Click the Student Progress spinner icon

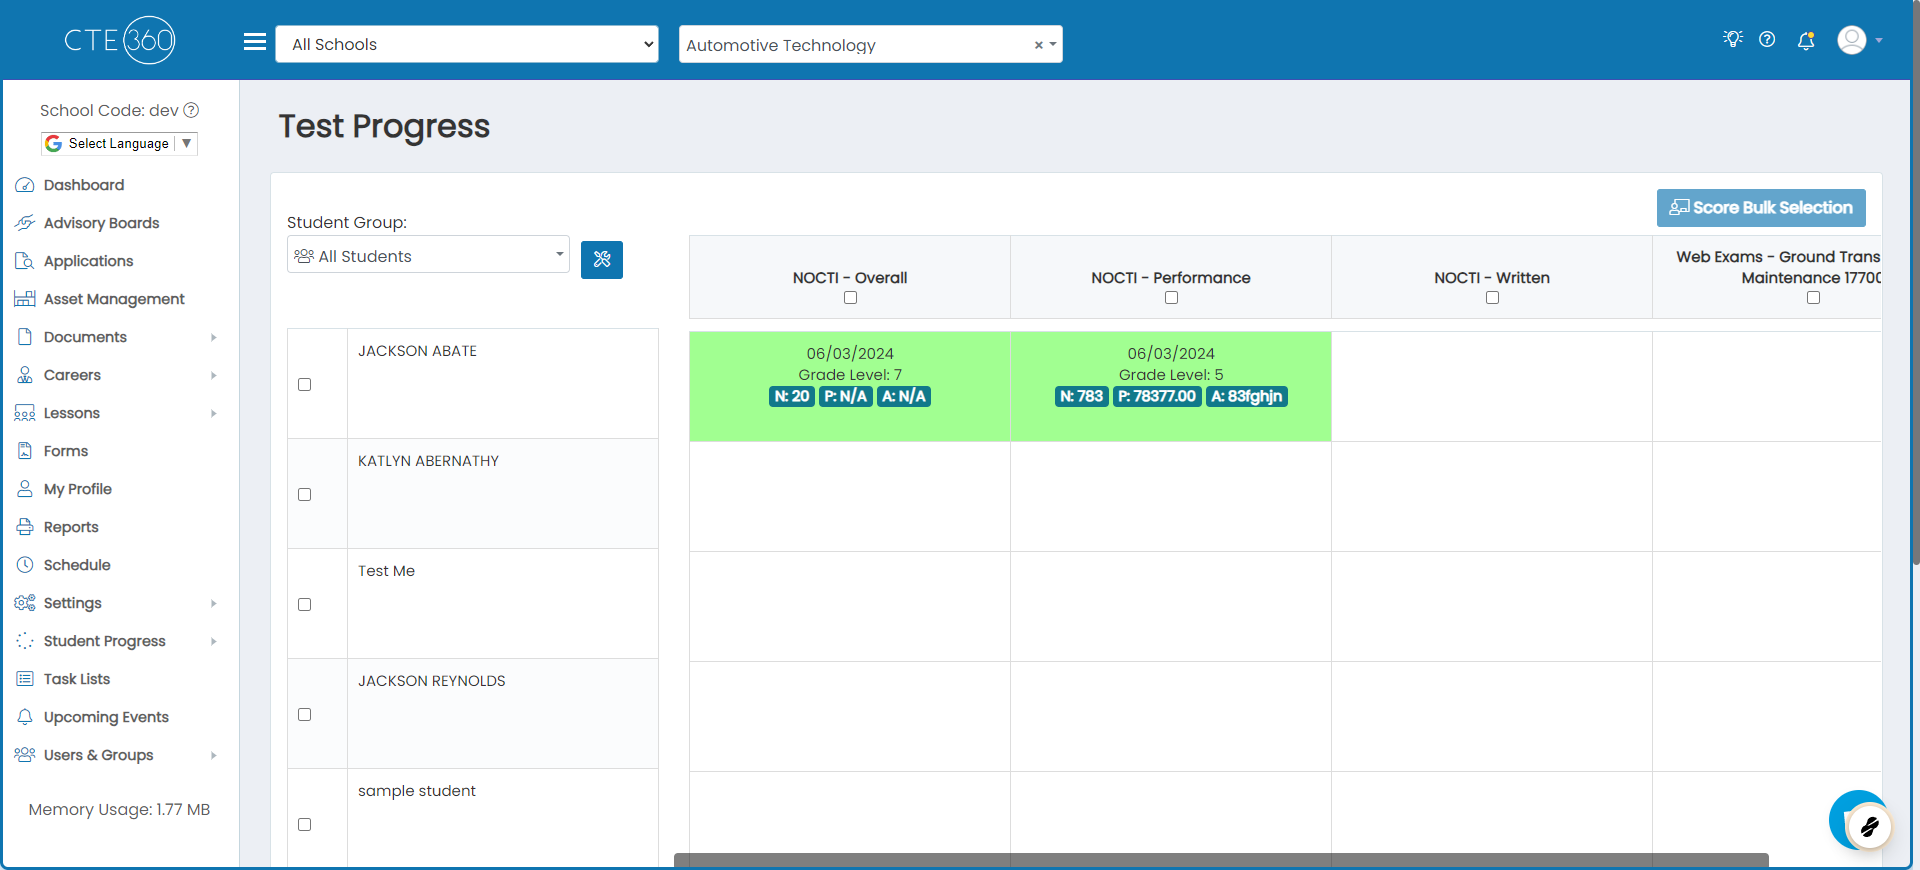(25, 641)
